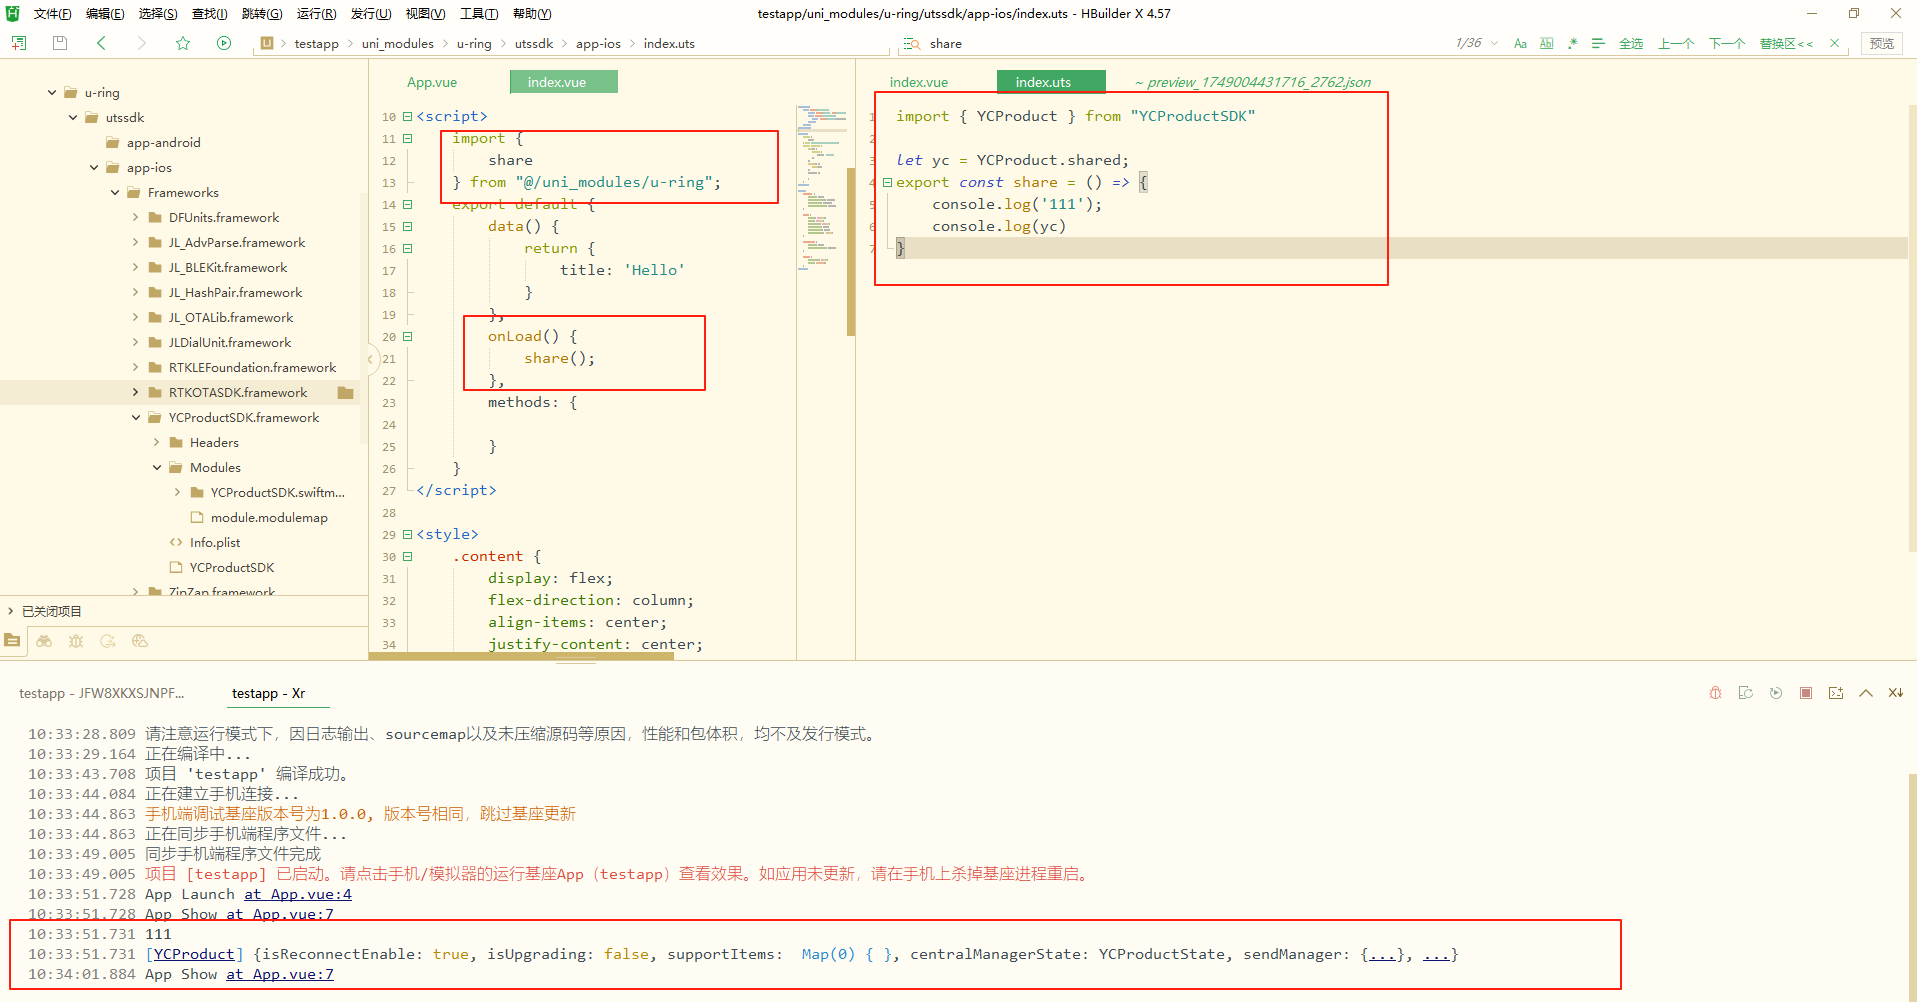Open the 工具(T) menu
This screenshot has height=1002, width=1917.
[479, 14]
